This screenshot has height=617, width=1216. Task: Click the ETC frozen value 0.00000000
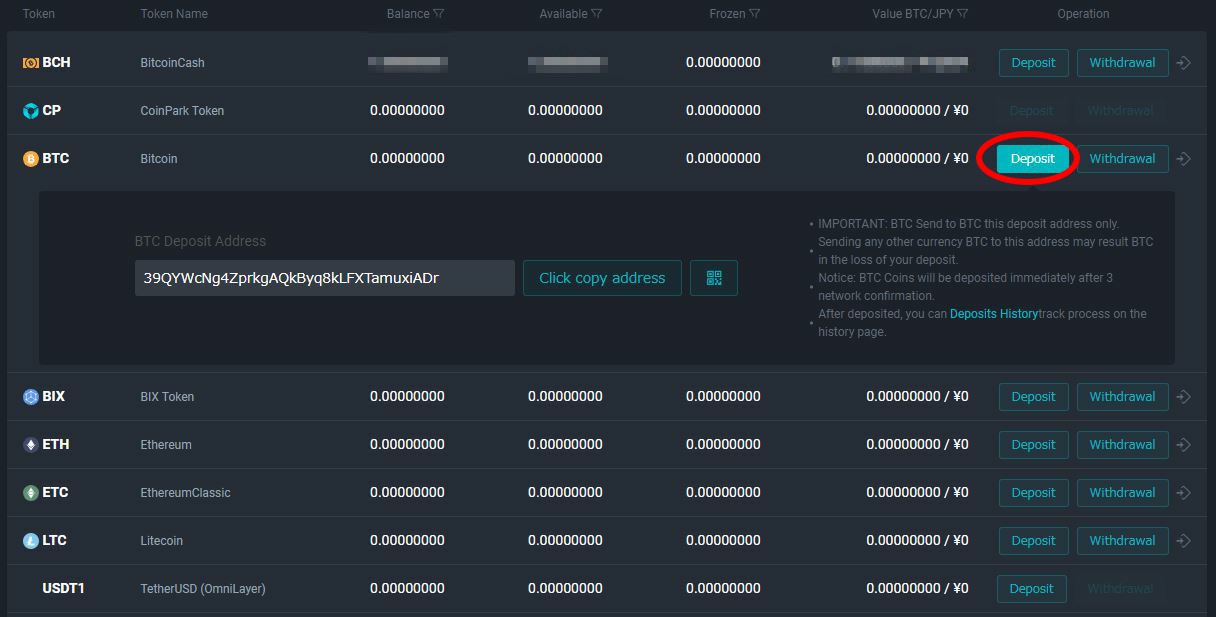(723, 493)
